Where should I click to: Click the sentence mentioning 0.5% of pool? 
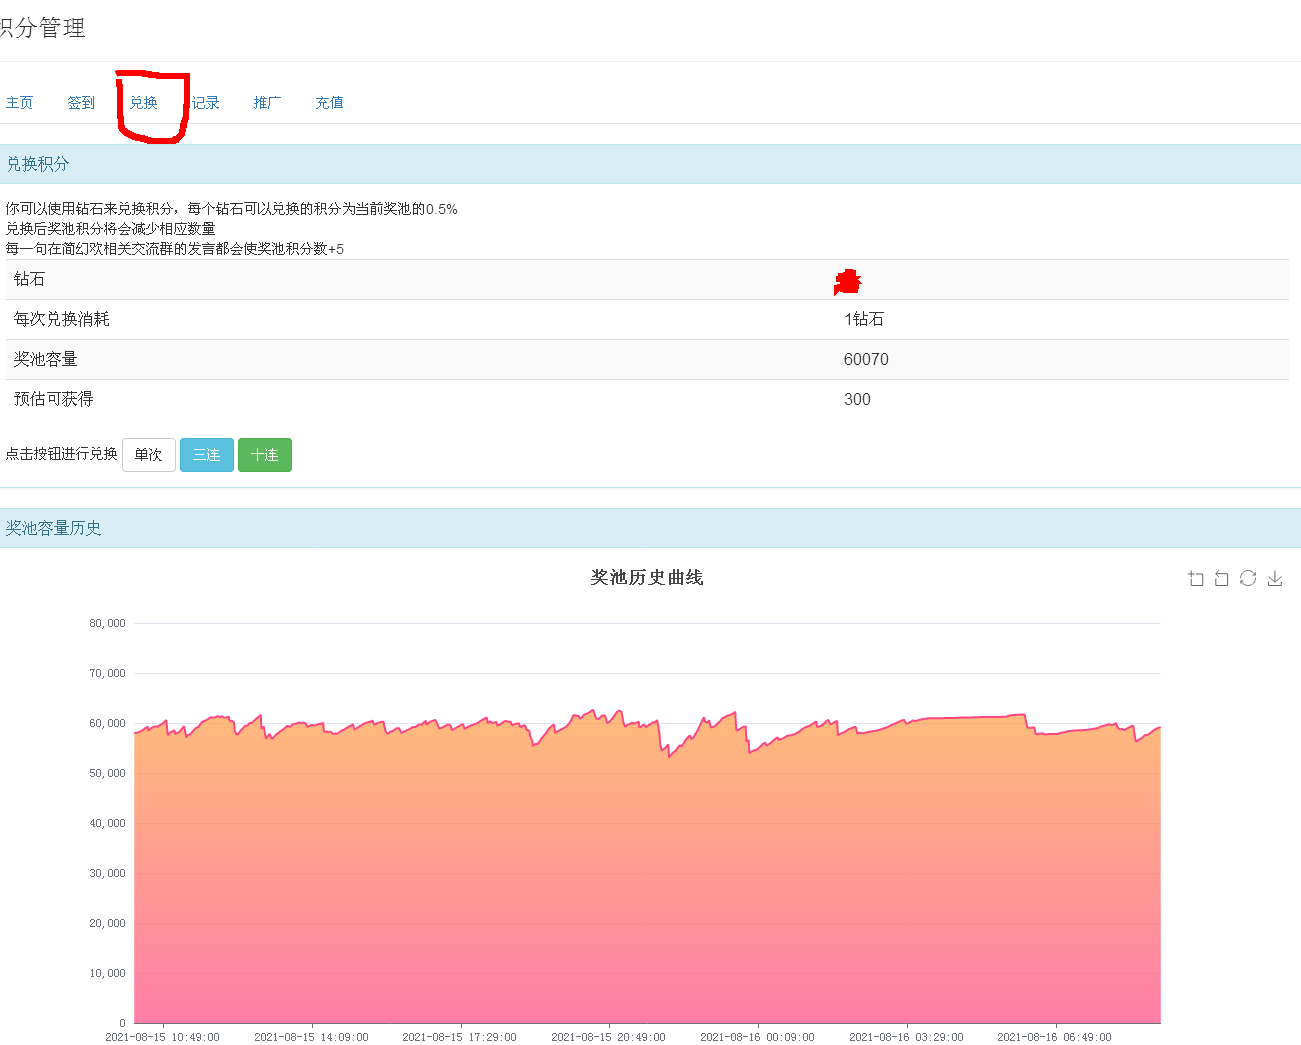click(x=231, y=209)
